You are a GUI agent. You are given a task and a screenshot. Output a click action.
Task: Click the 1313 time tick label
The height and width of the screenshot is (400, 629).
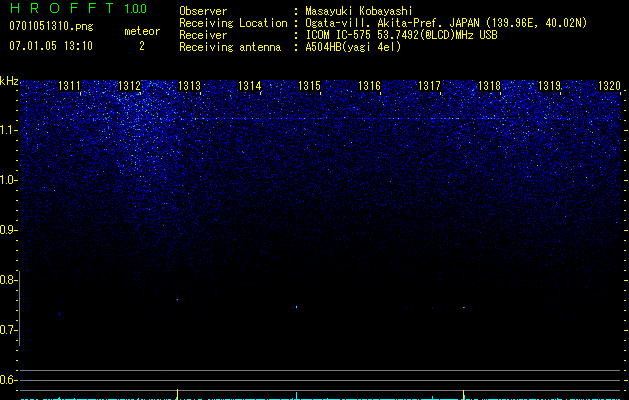(189, 86)
